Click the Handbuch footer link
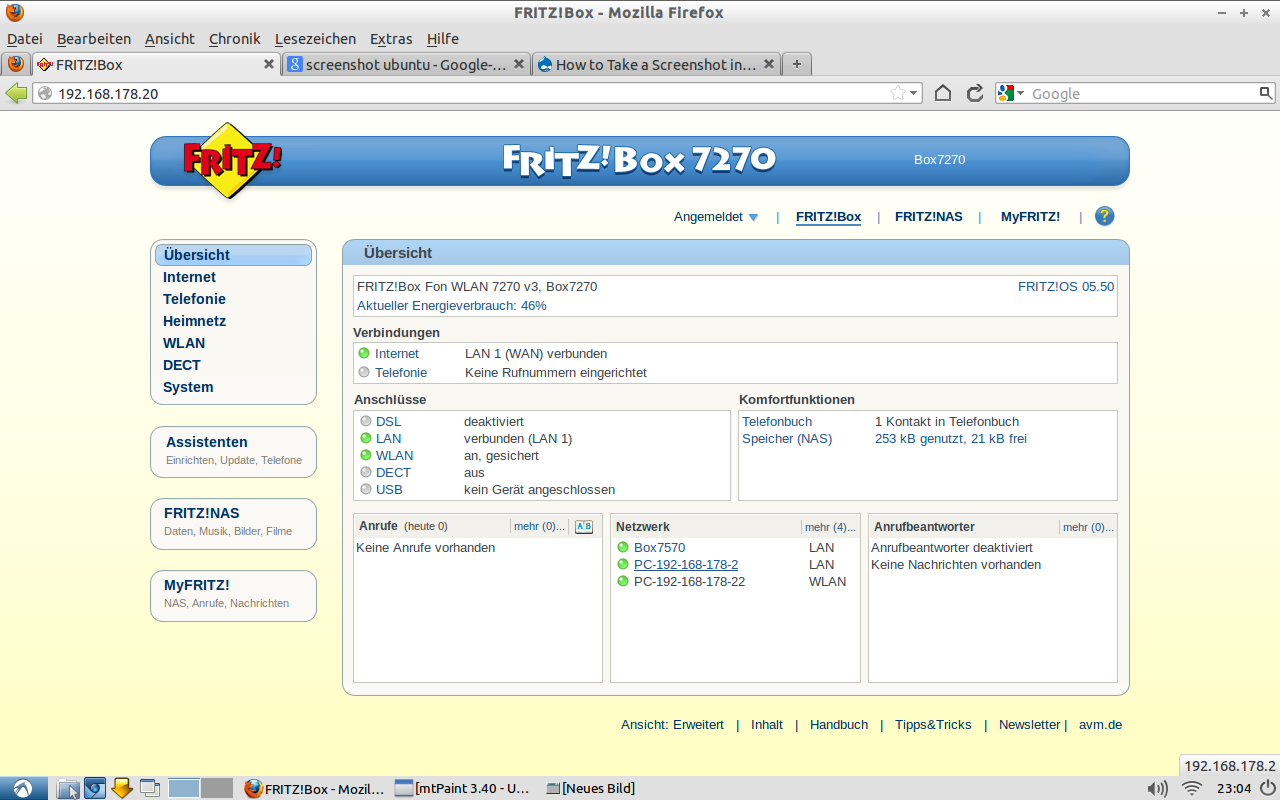The width and height of the screenshot is (1280, 800). click(x=839, y=725)
